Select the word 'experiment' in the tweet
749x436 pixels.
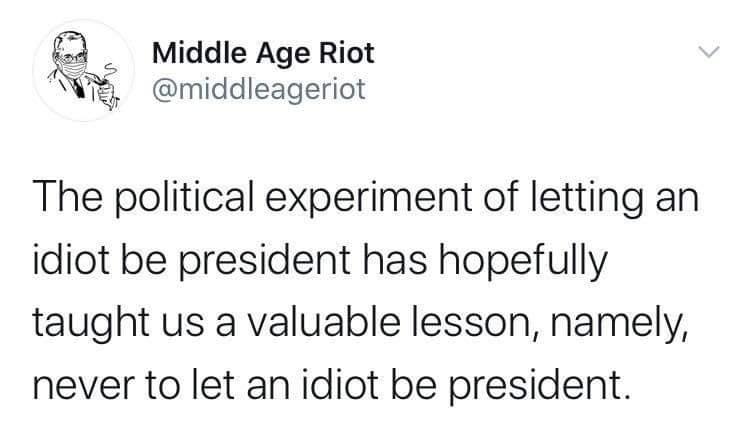coord(368,199)
